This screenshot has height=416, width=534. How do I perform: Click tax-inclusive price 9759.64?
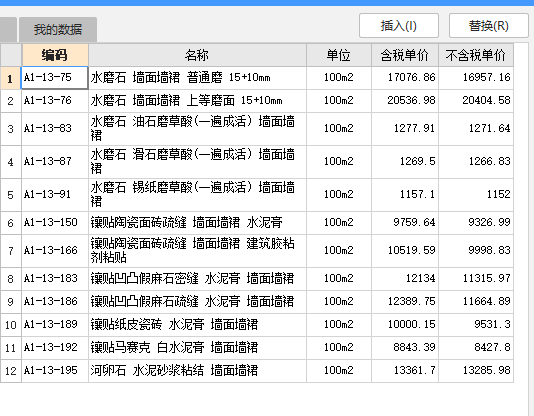click(405, 223)
